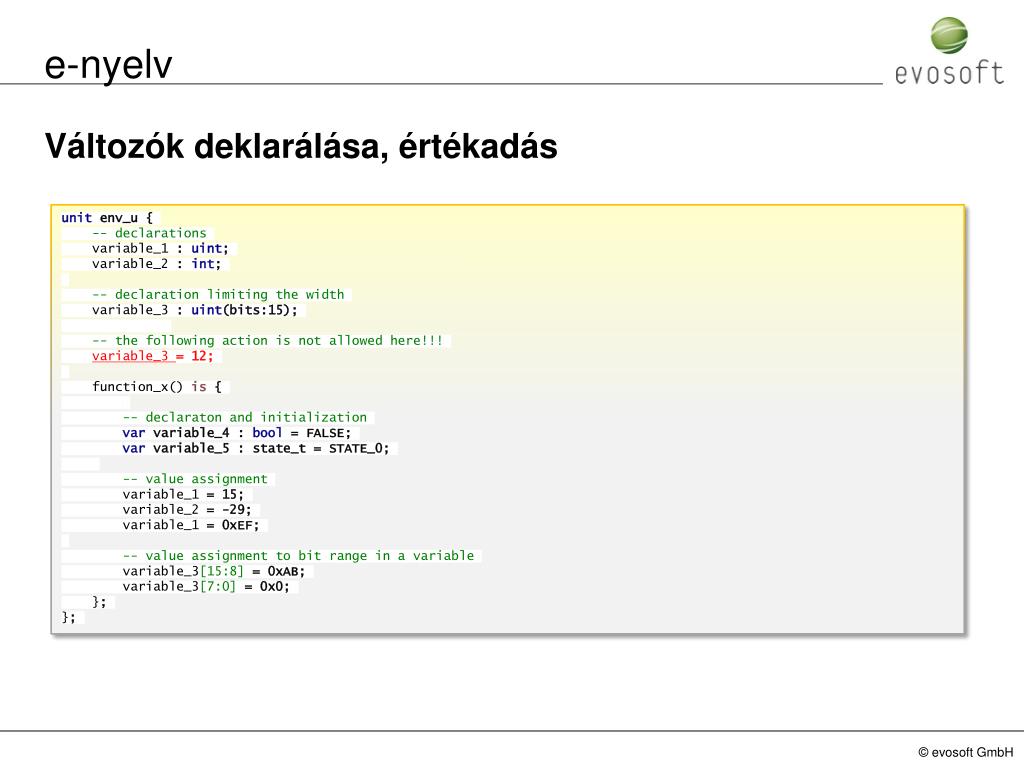Select the '-- declarations' comment line
This screenshot has width=1024, height=768.
click(x=149, y=233)
